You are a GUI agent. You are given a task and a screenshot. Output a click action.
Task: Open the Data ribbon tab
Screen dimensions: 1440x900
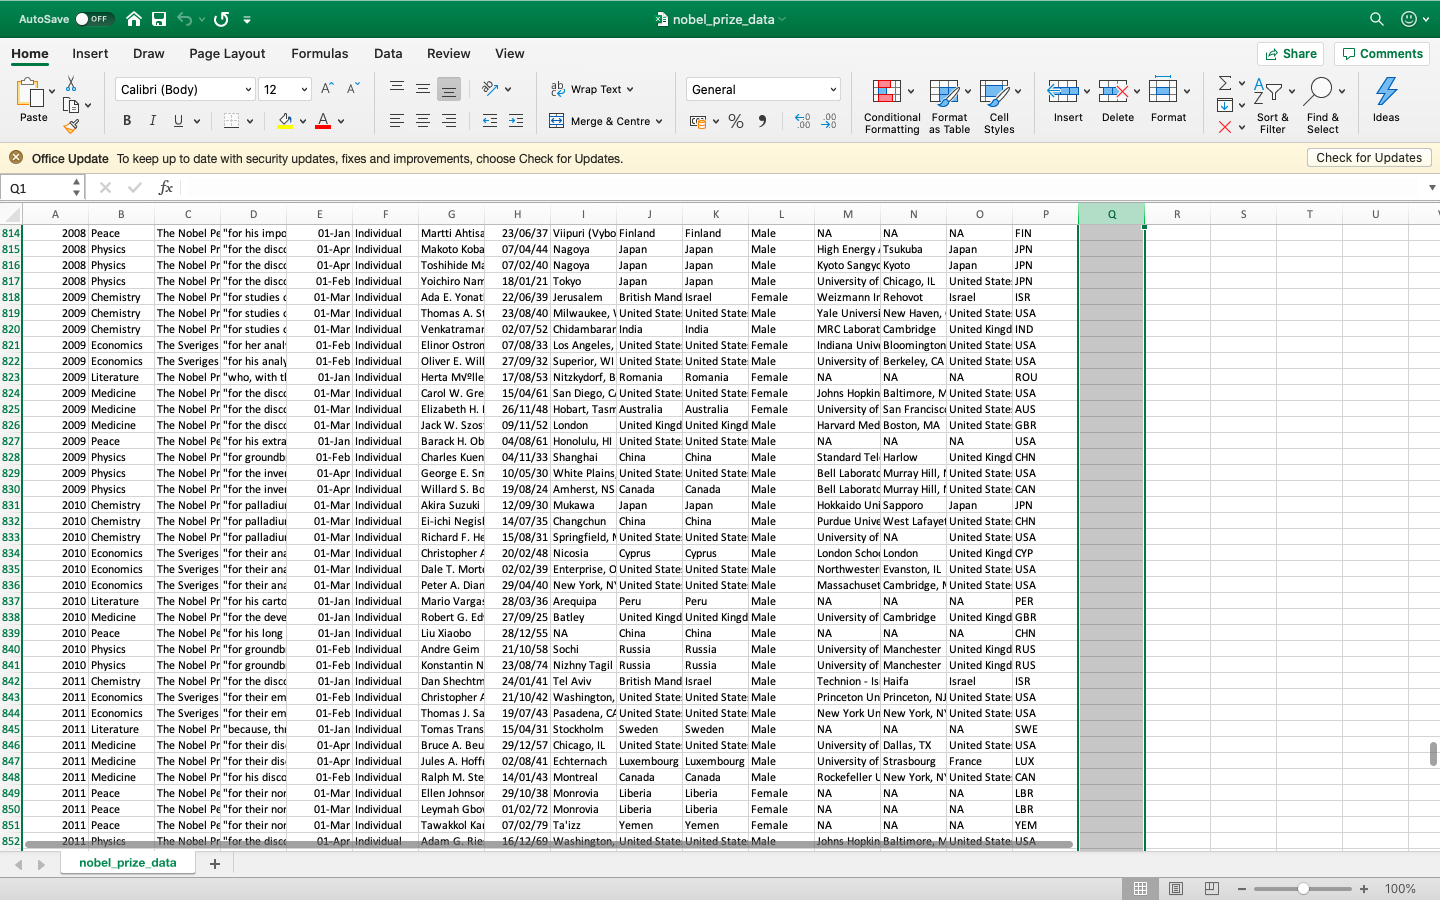click(x=387, y=53)
